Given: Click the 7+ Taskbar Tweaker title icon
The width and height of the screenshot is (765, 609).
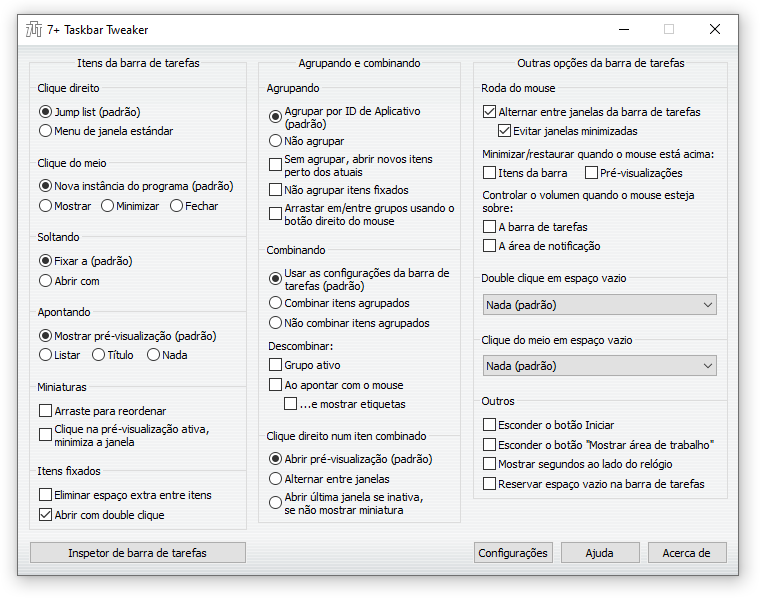Looking at the screenshot, I should coord(34,29).
